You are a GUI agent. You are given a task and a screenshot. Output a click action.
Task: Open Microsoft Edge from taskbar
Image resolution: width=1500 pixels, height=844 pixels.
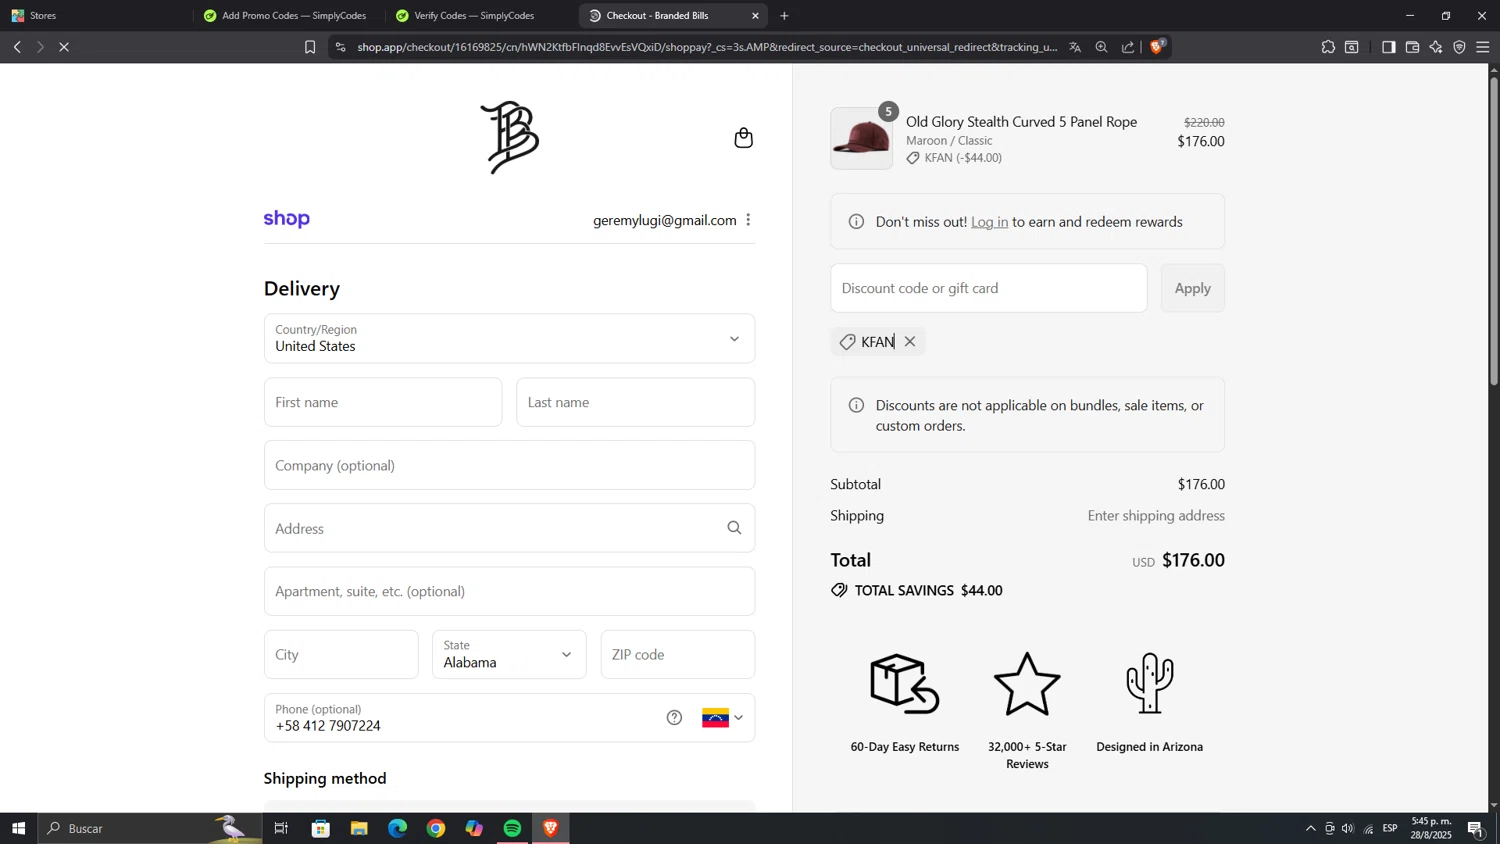tap(398, 828)
